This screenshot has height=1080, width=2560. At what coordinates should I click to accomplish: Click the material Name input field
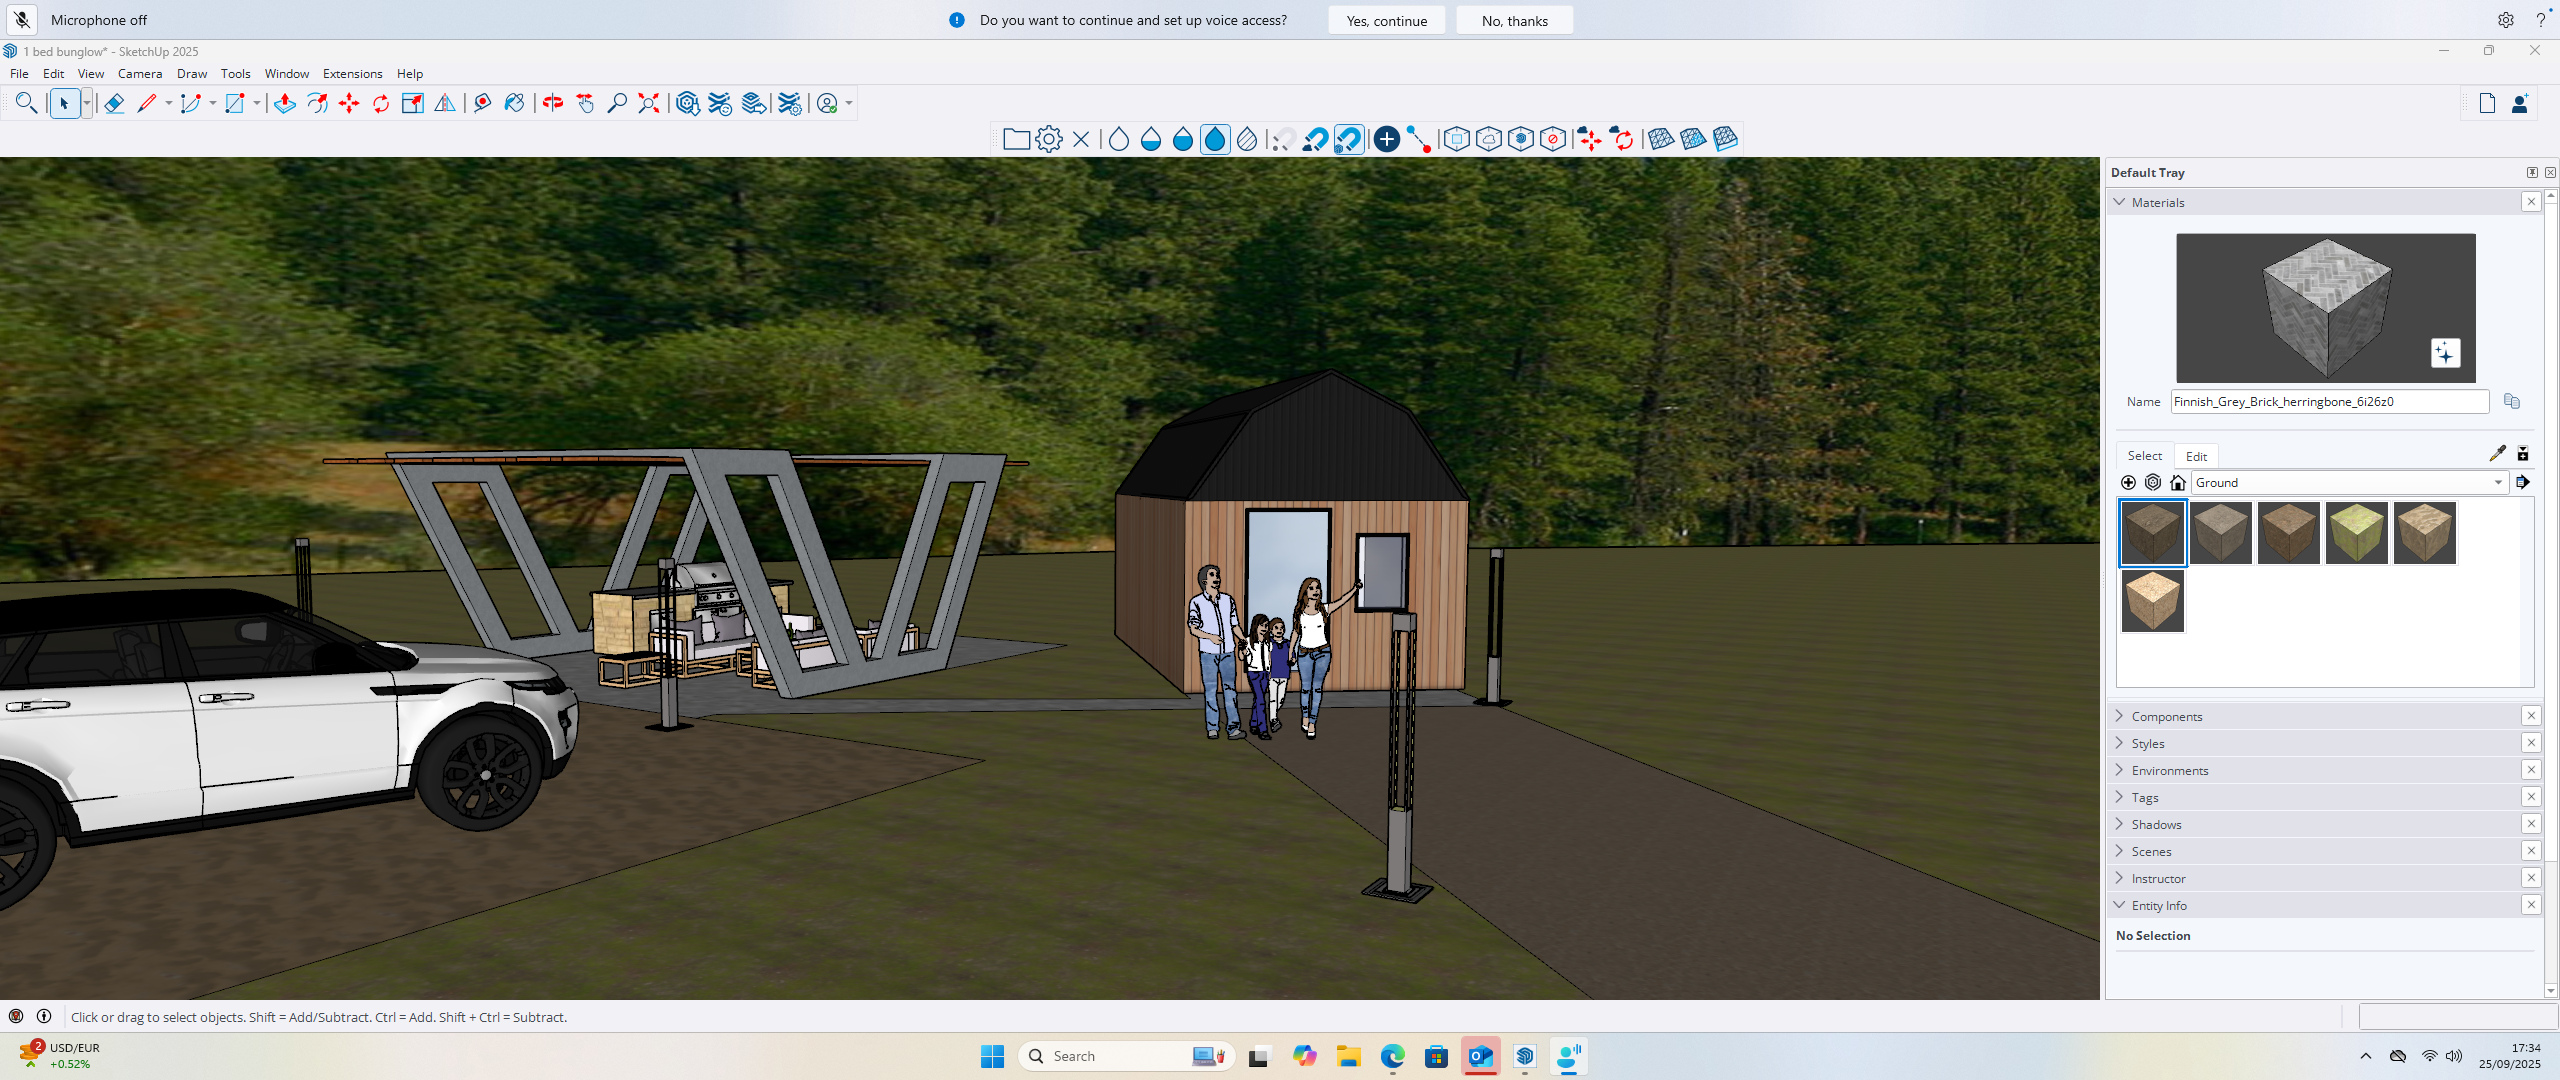click(x=2329, y=402)
